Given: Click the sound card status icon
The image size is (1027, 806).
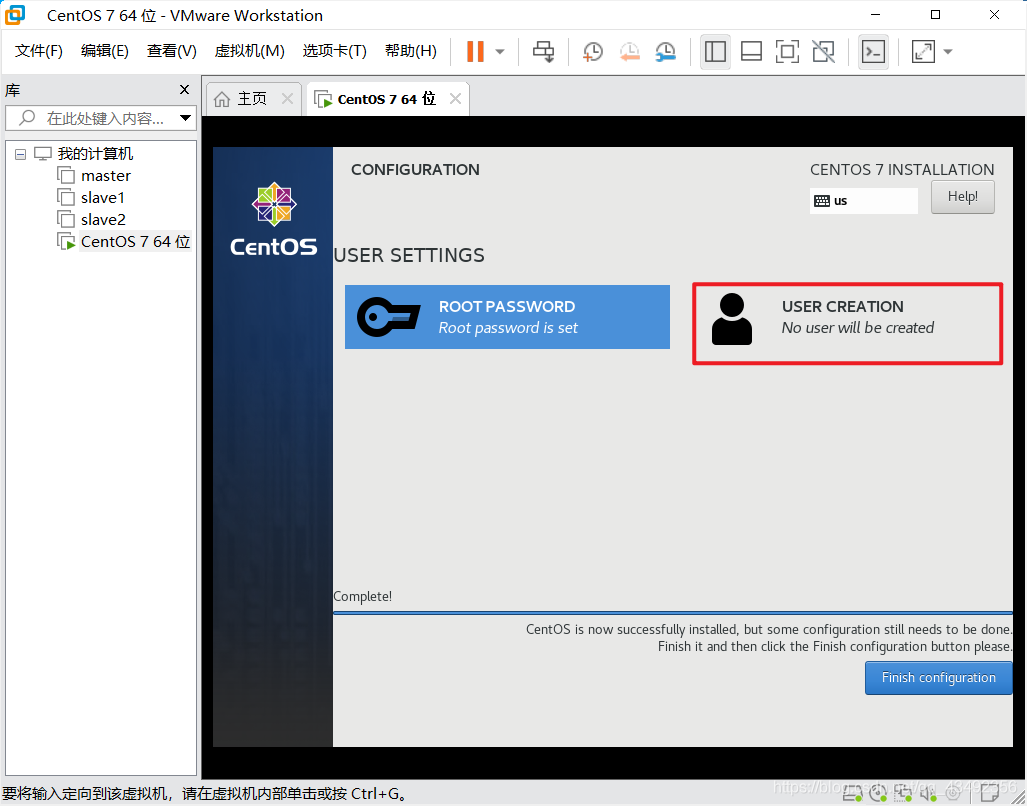Looking at the screenshot, I should (928, 794).
